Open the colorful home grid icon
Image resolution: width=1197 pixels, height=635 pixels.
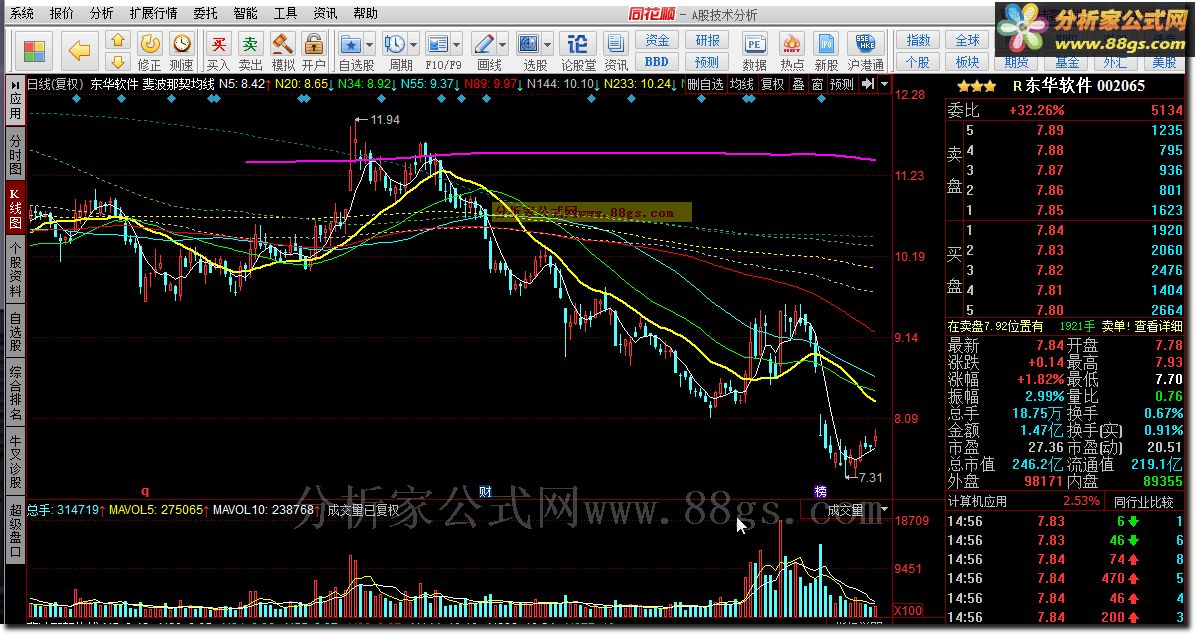click(x=34, y=51)
